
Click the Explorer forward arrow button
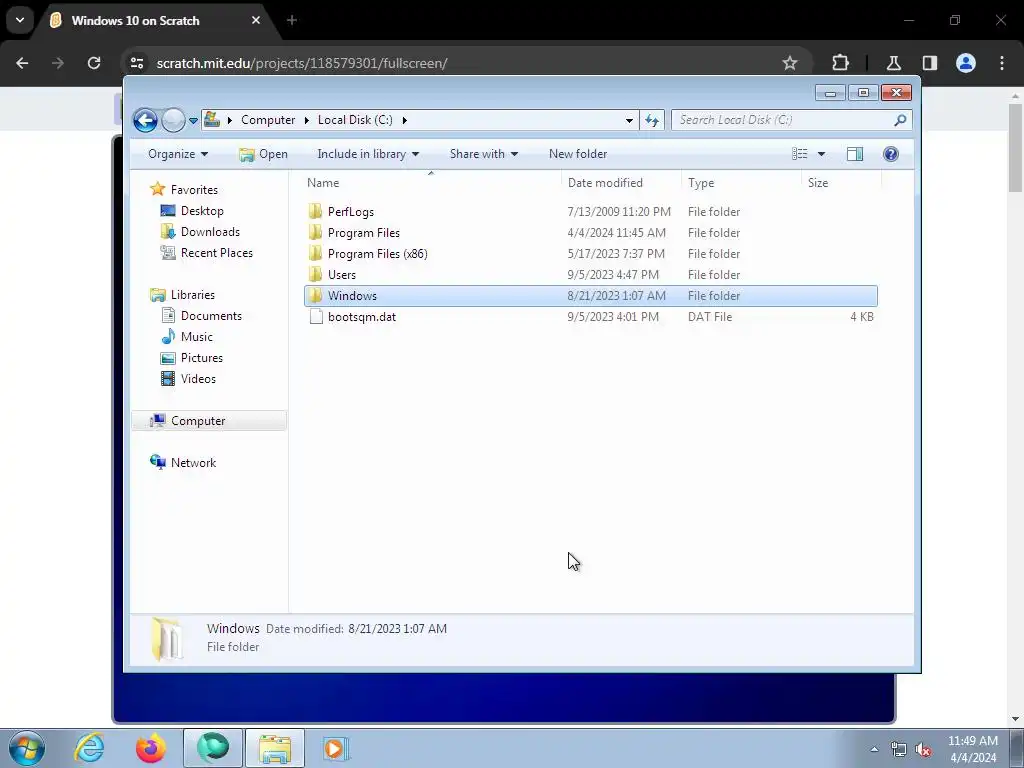[173, 120]
